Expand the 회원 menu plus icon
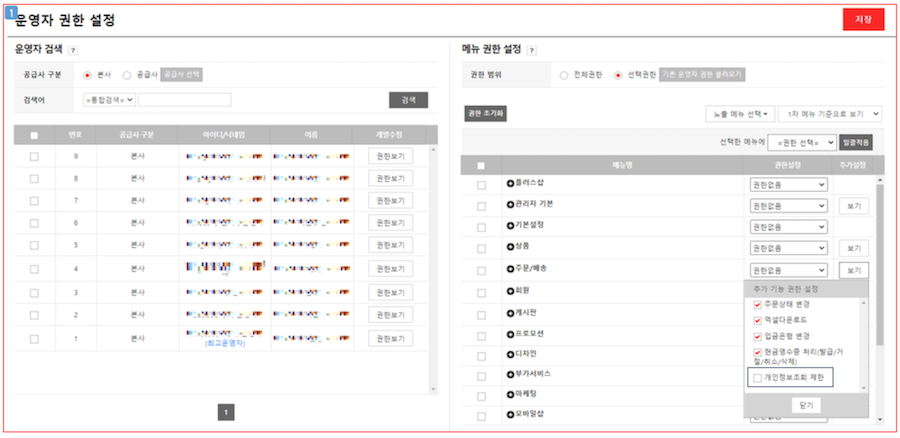The width and height of the screenshot is (900, 438). (x=510, y=290)
